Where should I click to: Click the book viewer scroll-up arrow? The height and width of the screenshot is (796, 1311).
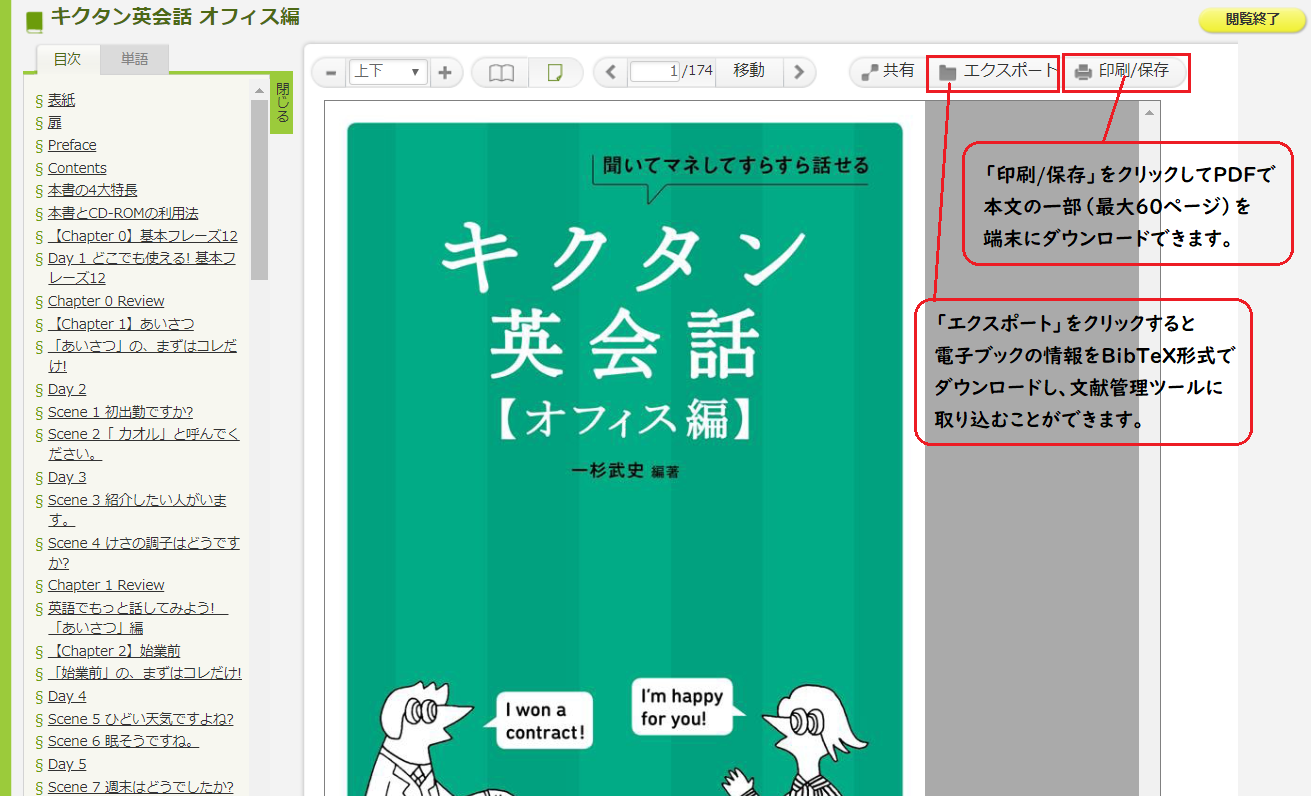[1150, 113]
